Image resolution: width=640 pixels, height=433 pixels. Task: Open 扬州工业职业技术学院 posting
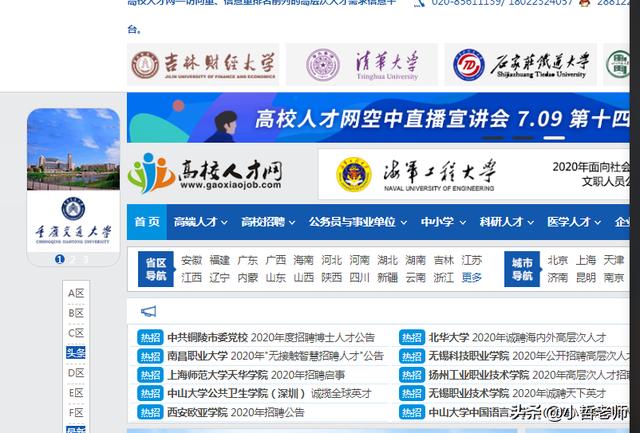pos(529,375)
